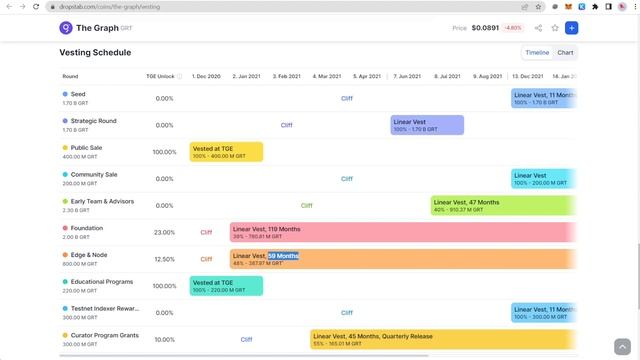
Task: Click the blue plus add button
Action: point(571,28)
